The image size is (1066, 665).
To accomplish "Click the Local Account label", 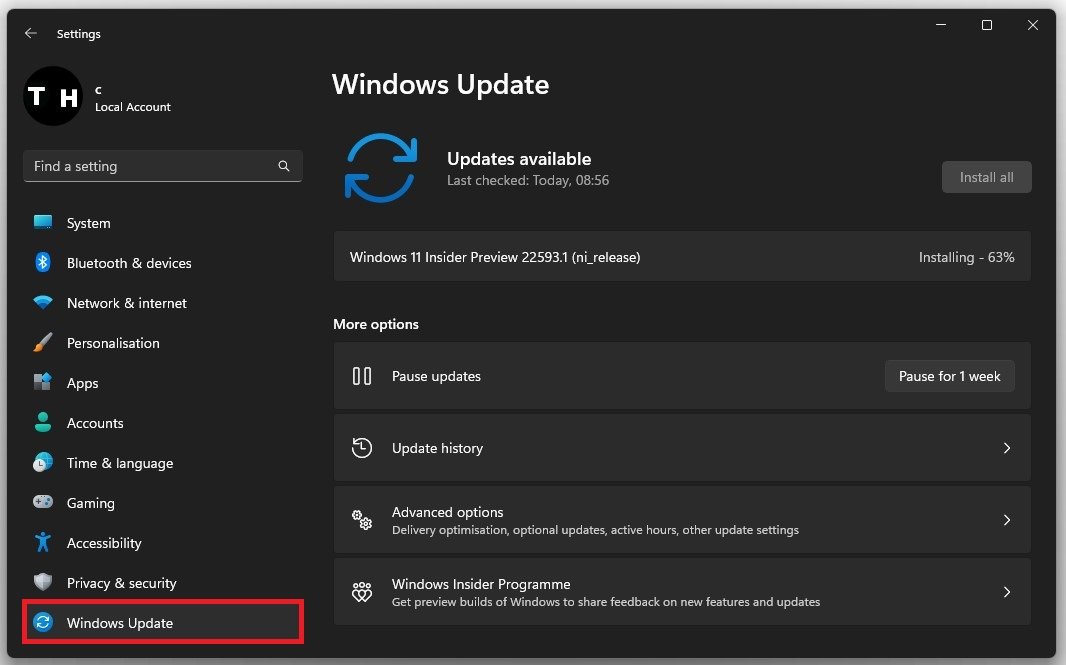I will tap(133, 107).
